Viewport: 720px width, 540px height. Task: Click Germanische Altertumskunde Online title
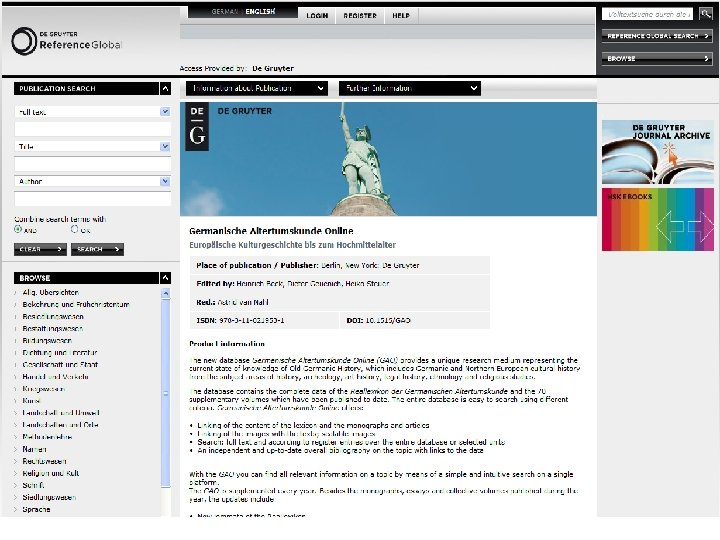coord(271,231)
